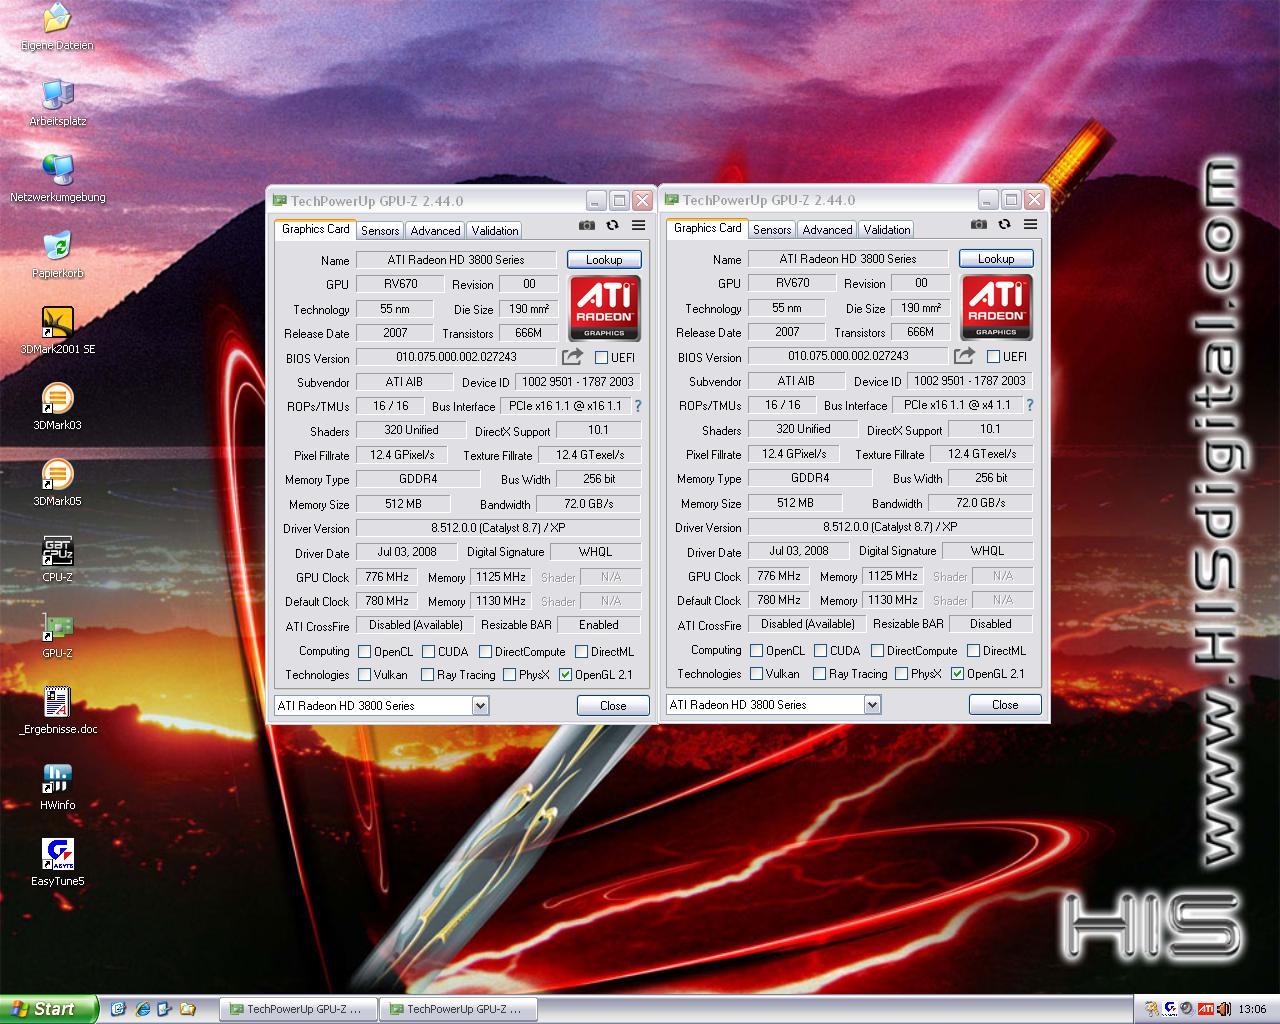Click Lookup button in right GPU-Z
The width and height of the screenshot is (1280, 1024).
[996, 258]
